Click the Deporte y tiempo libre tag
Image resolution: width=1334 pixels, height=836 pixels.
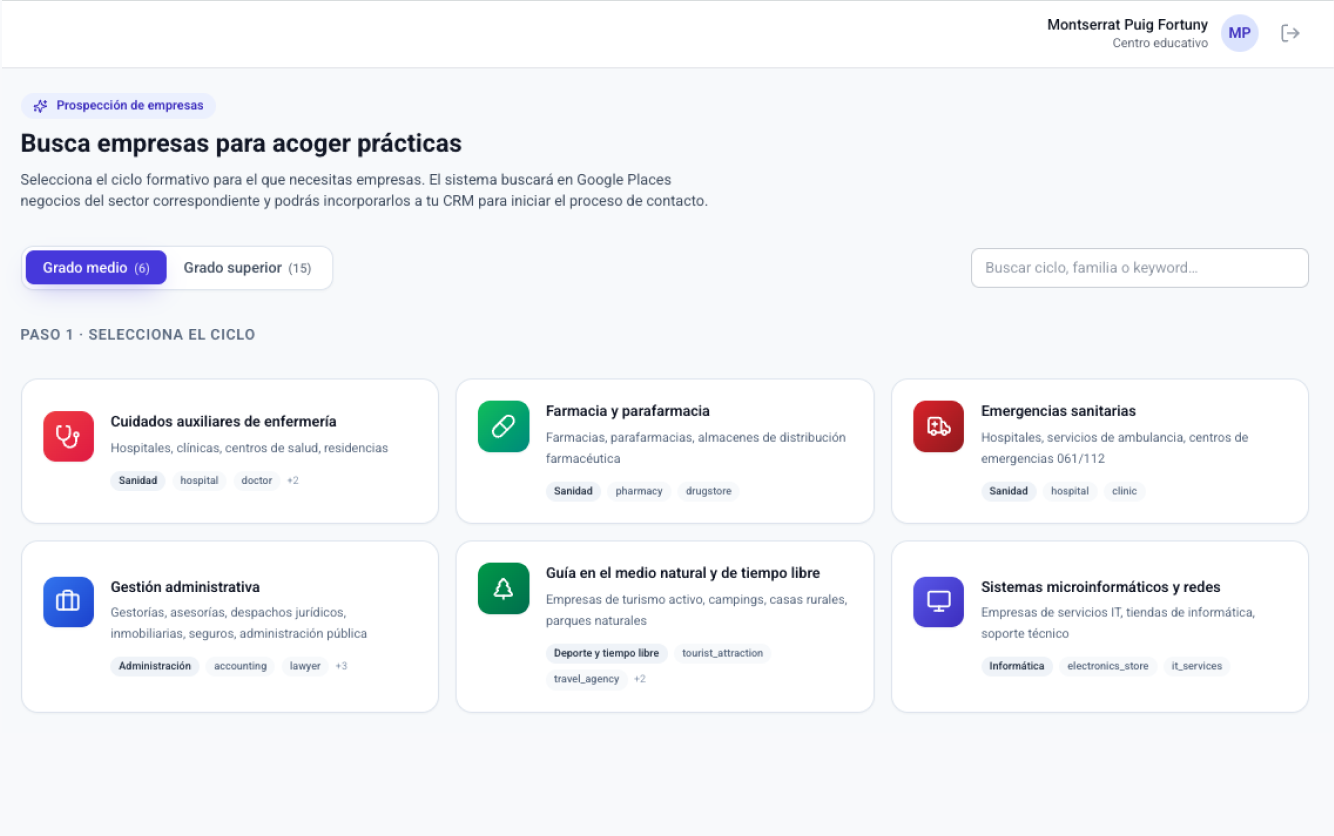(x=607, y=653)
